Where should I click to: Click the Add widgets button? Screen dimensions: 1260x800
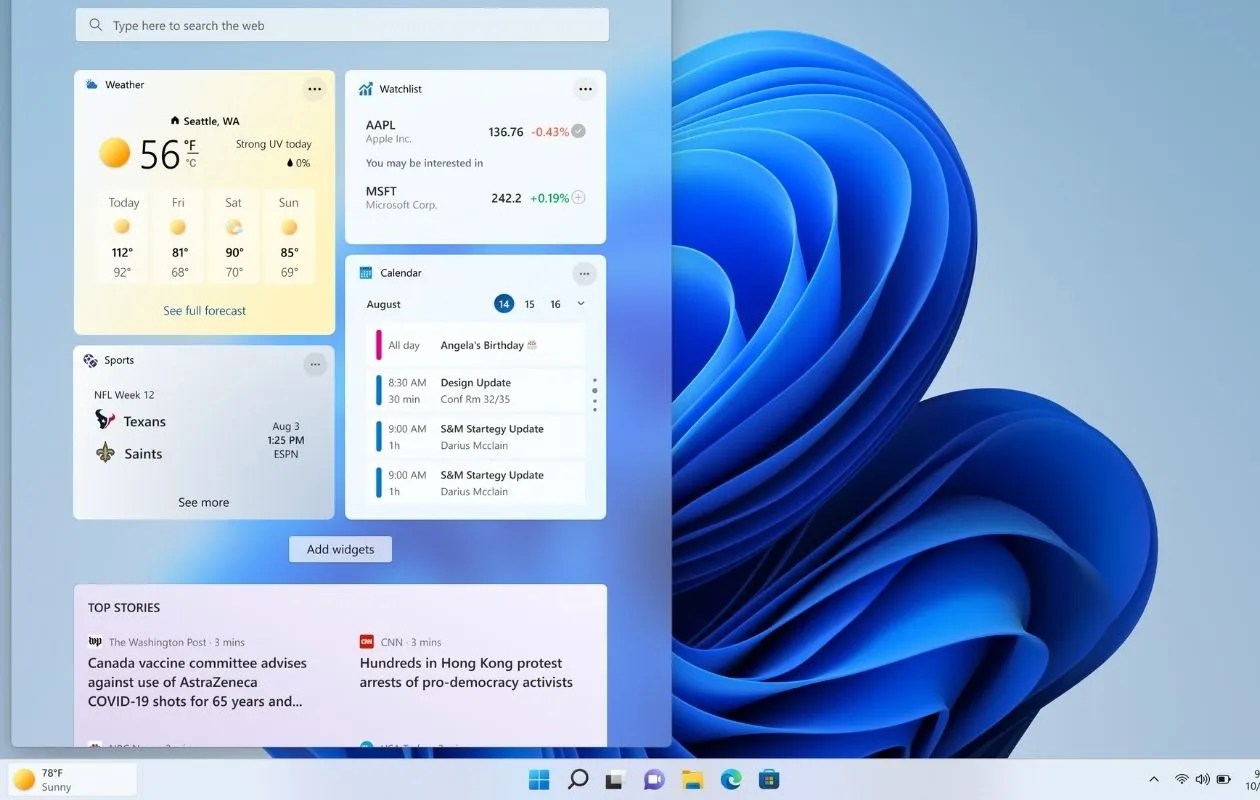tap(340, 548)
